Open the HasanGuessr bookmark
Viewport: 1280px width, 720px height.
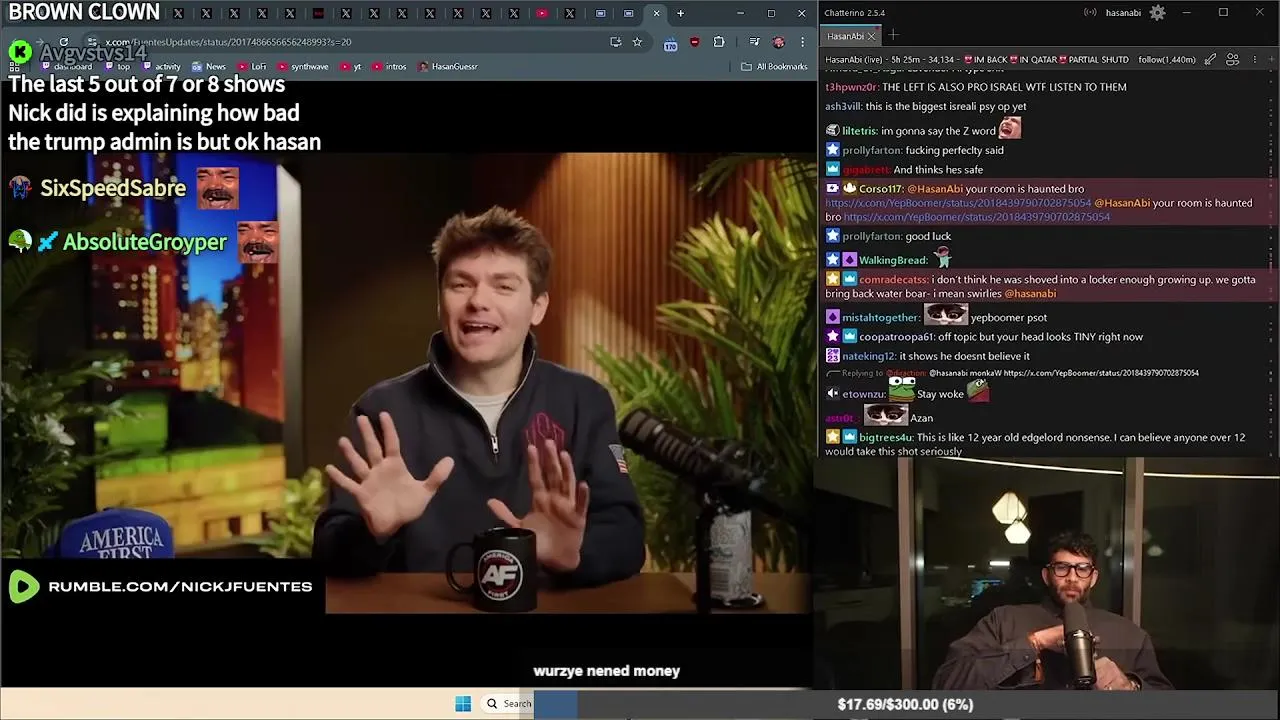[447, 67]
